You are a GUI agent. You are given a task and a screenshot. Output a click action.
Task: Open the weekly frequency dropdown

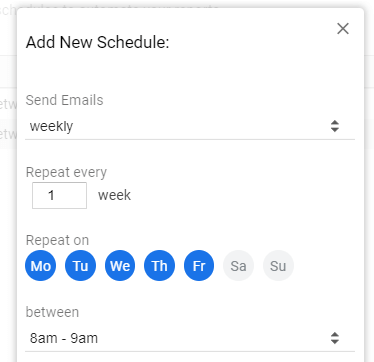click(190, 127)
